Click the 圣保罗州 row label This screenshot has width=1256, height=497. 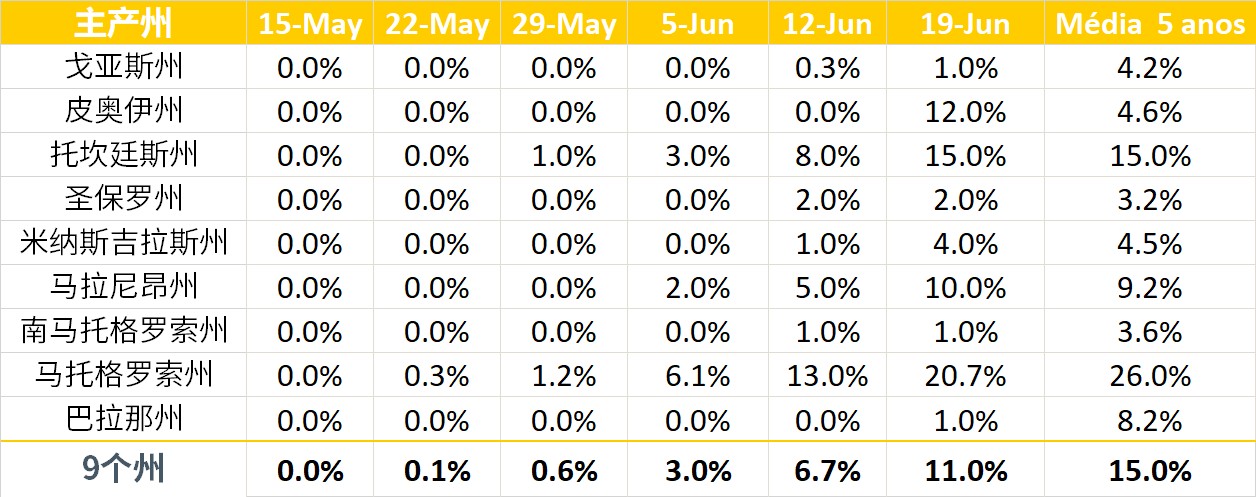coord(124,198)
